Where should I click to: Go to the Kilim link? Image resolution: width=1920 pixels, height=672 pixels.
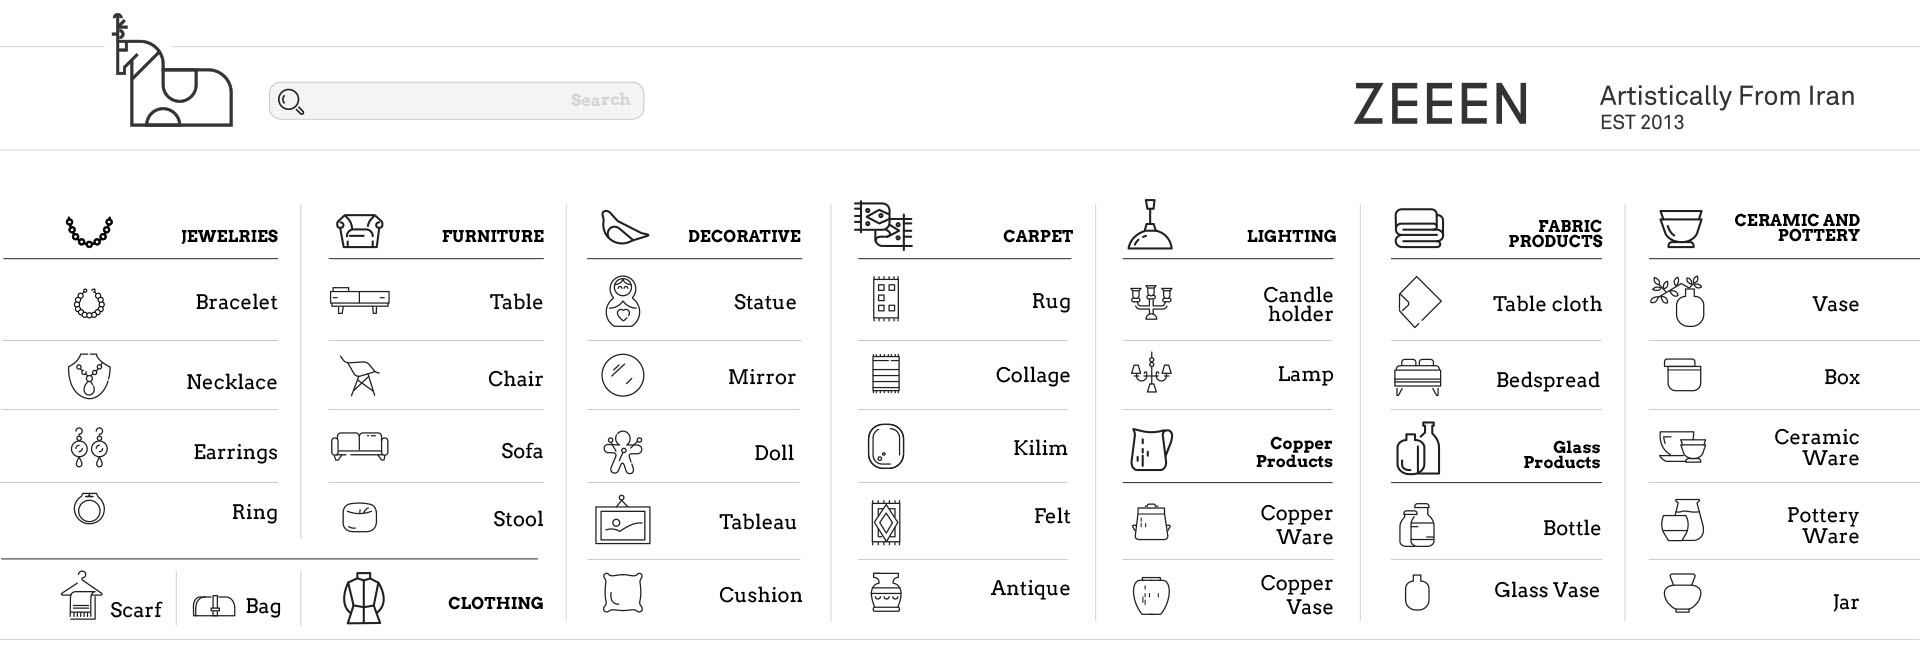tap(1040, 448)
